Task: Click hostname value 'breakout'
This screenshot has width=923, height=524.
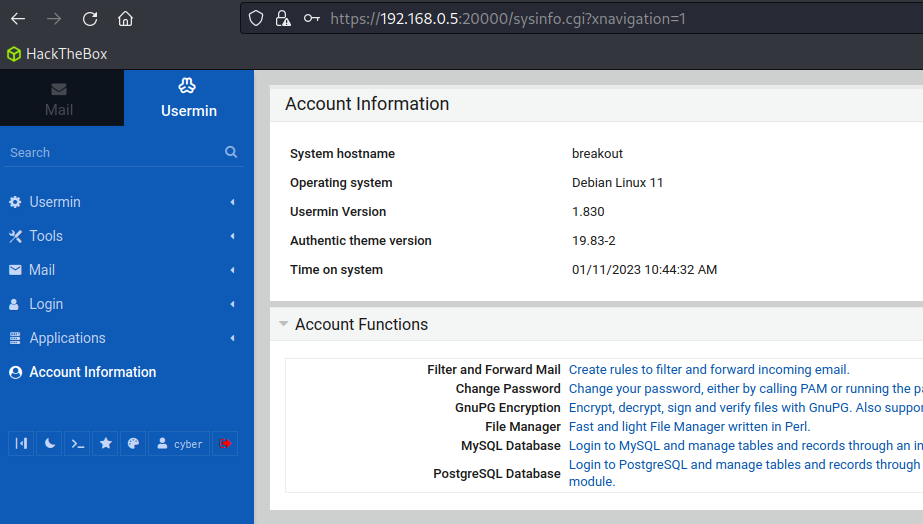Action: 597,154
